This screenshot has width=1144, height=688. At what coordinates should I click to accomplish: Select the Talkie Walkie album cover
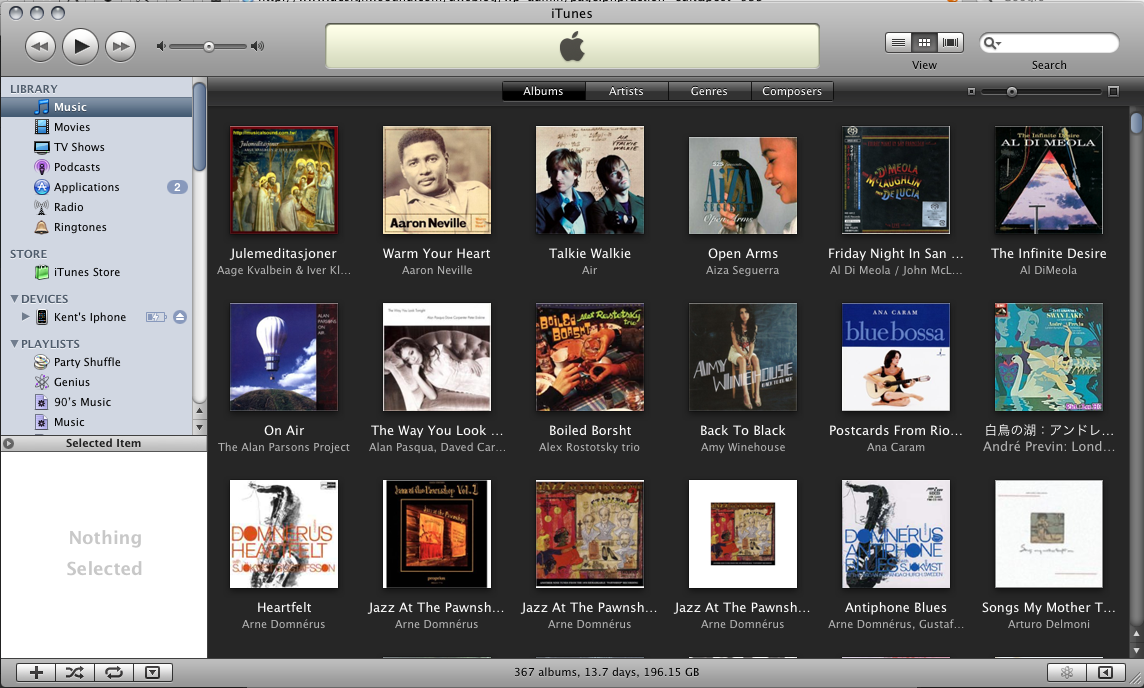[590, 180]
